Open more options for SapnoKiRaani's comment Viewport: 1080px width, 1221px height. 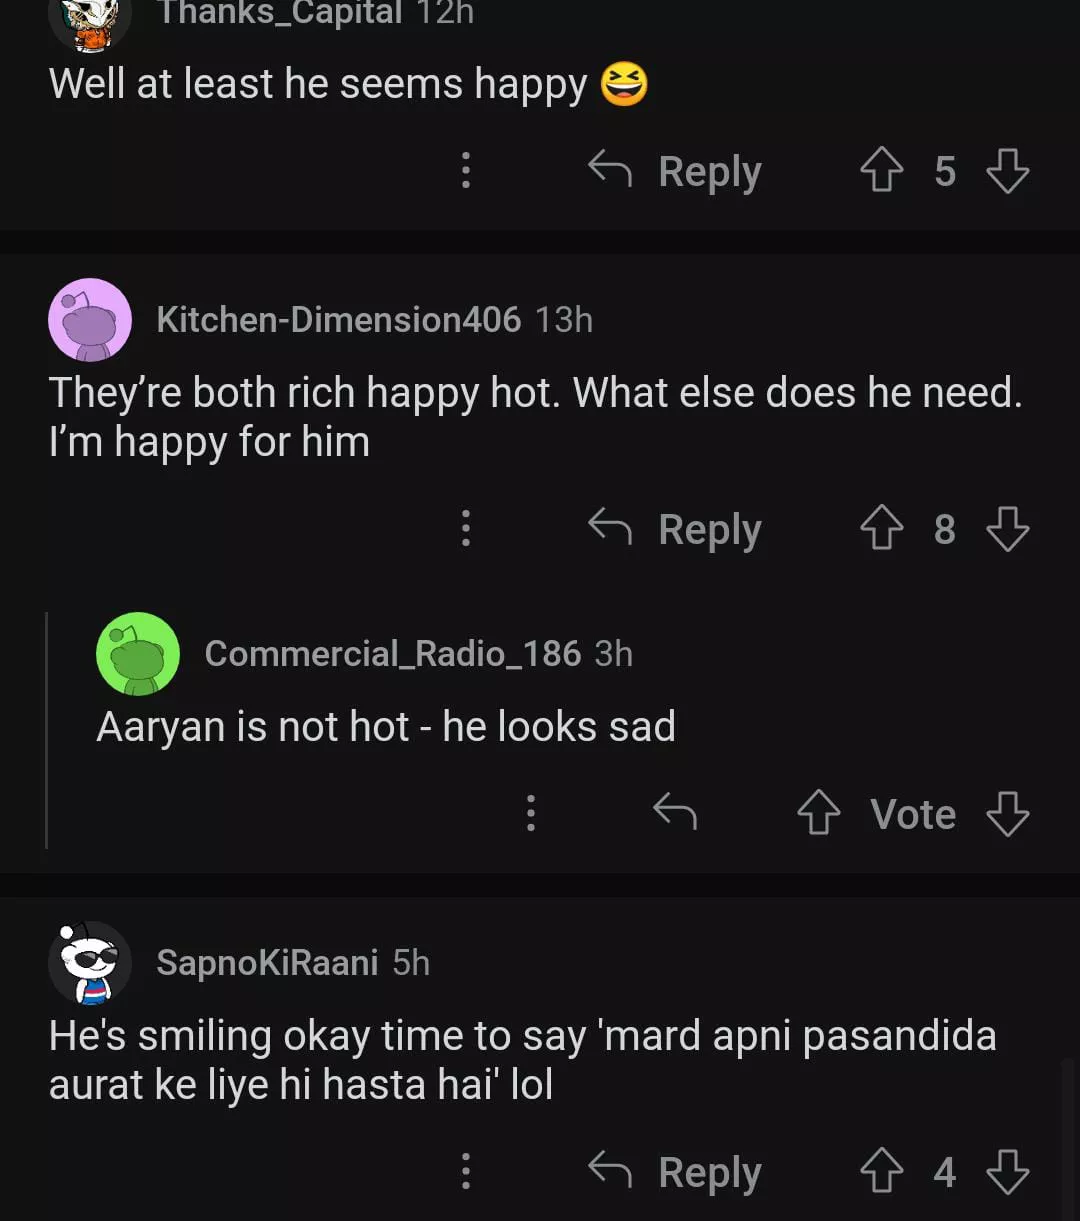click(x=465, y=1172)
